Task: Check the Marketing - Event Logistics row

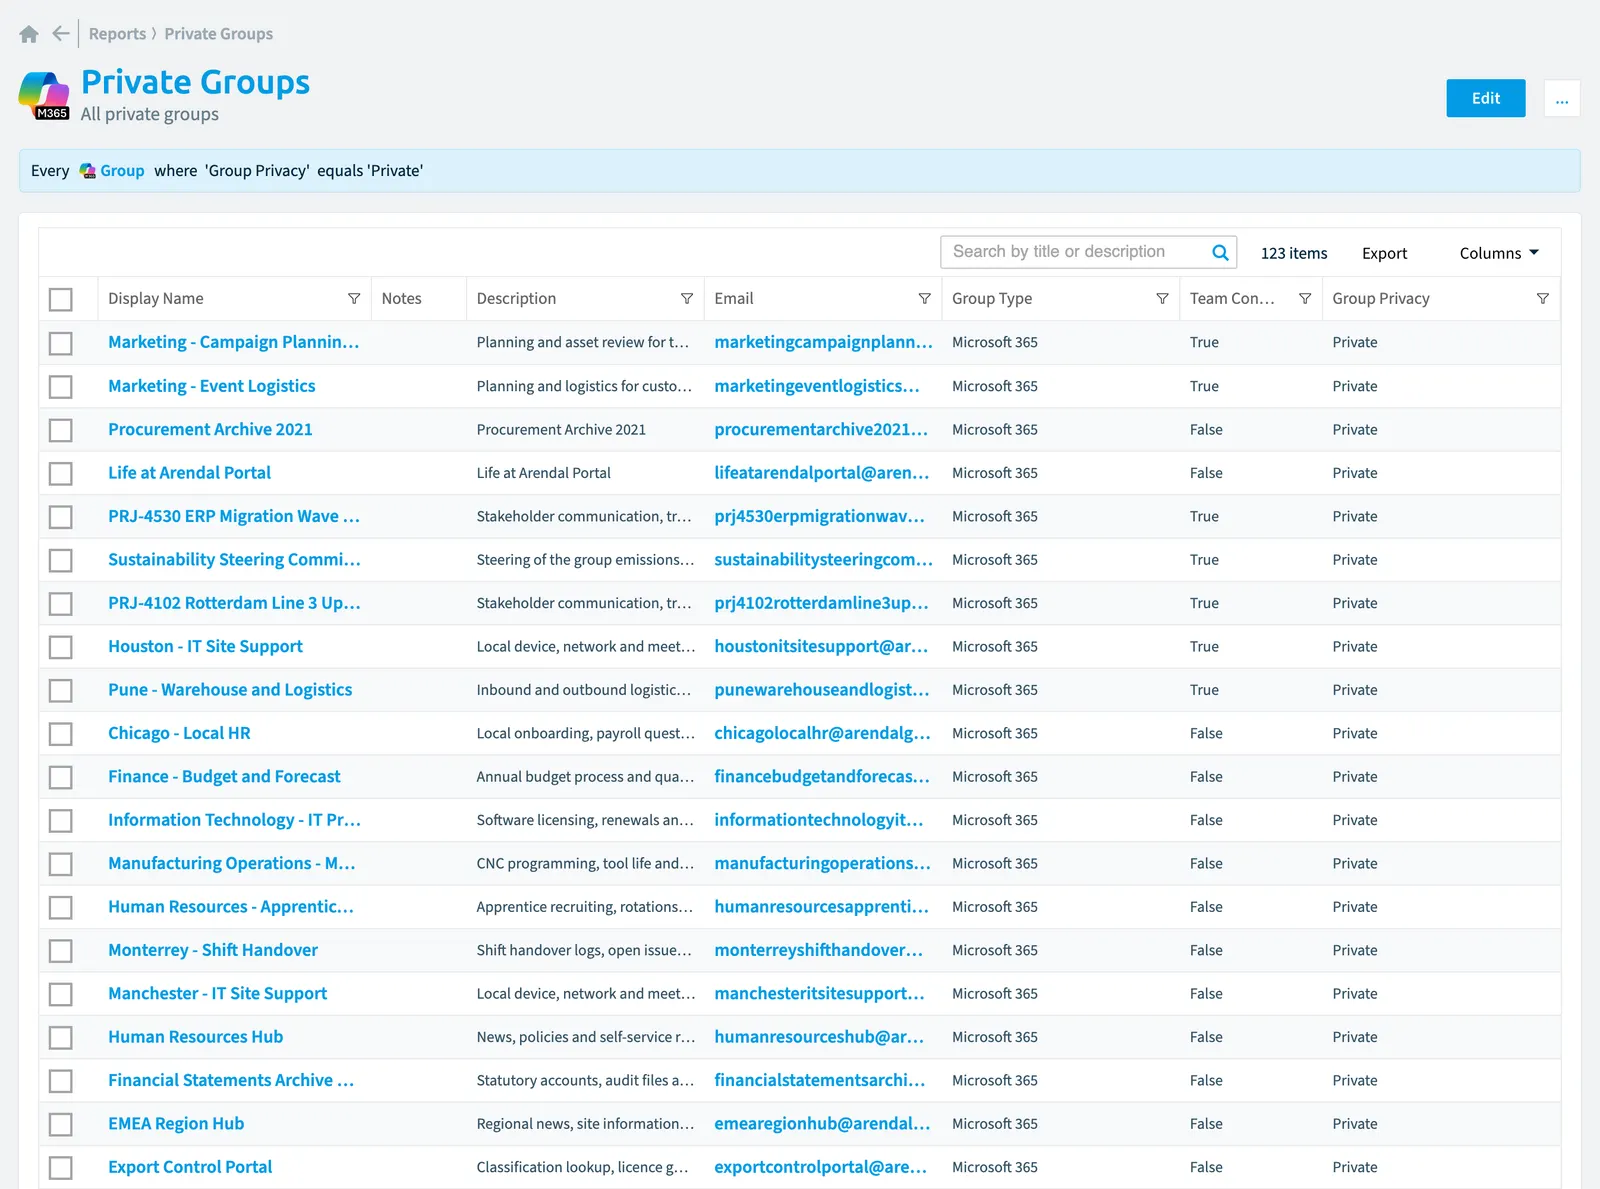Action: click(61, 386)
